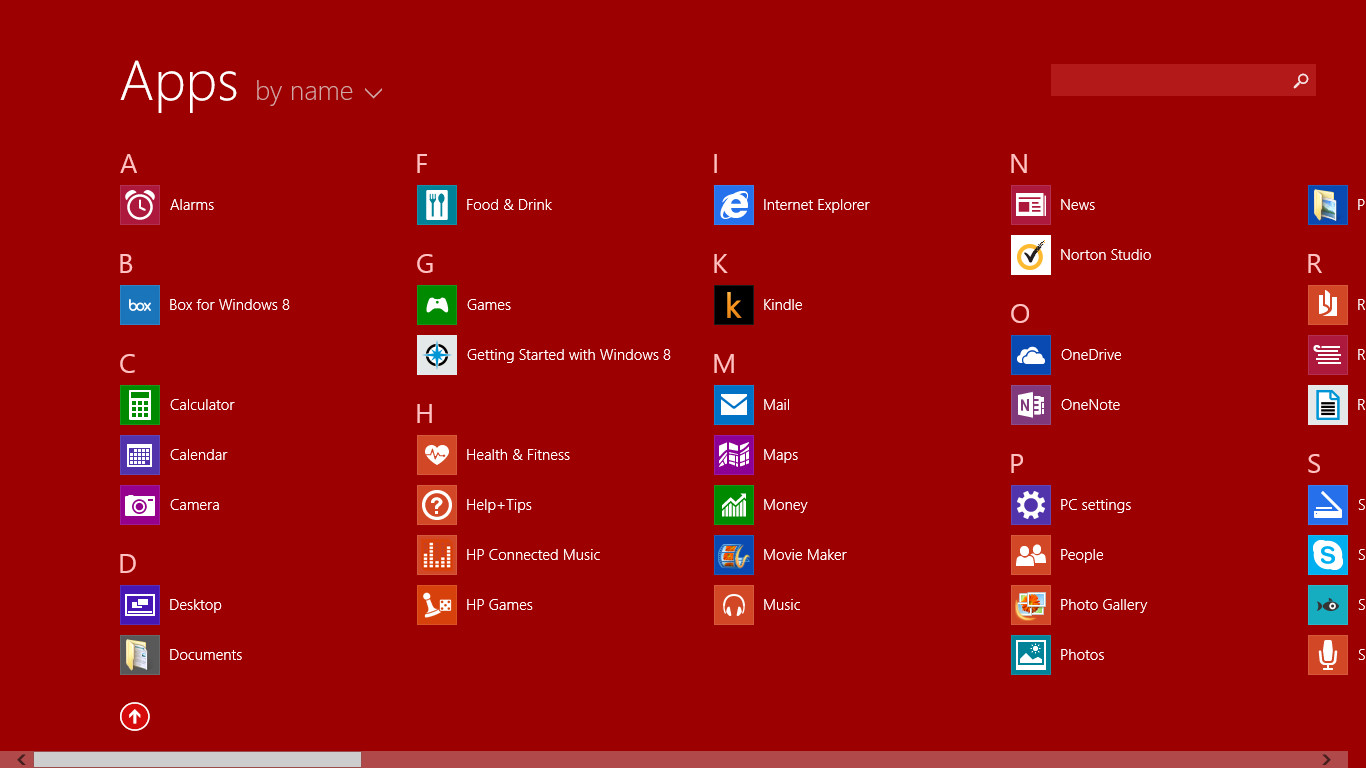Open the OneDrive cloud icon

click(x=1031, y=355)
